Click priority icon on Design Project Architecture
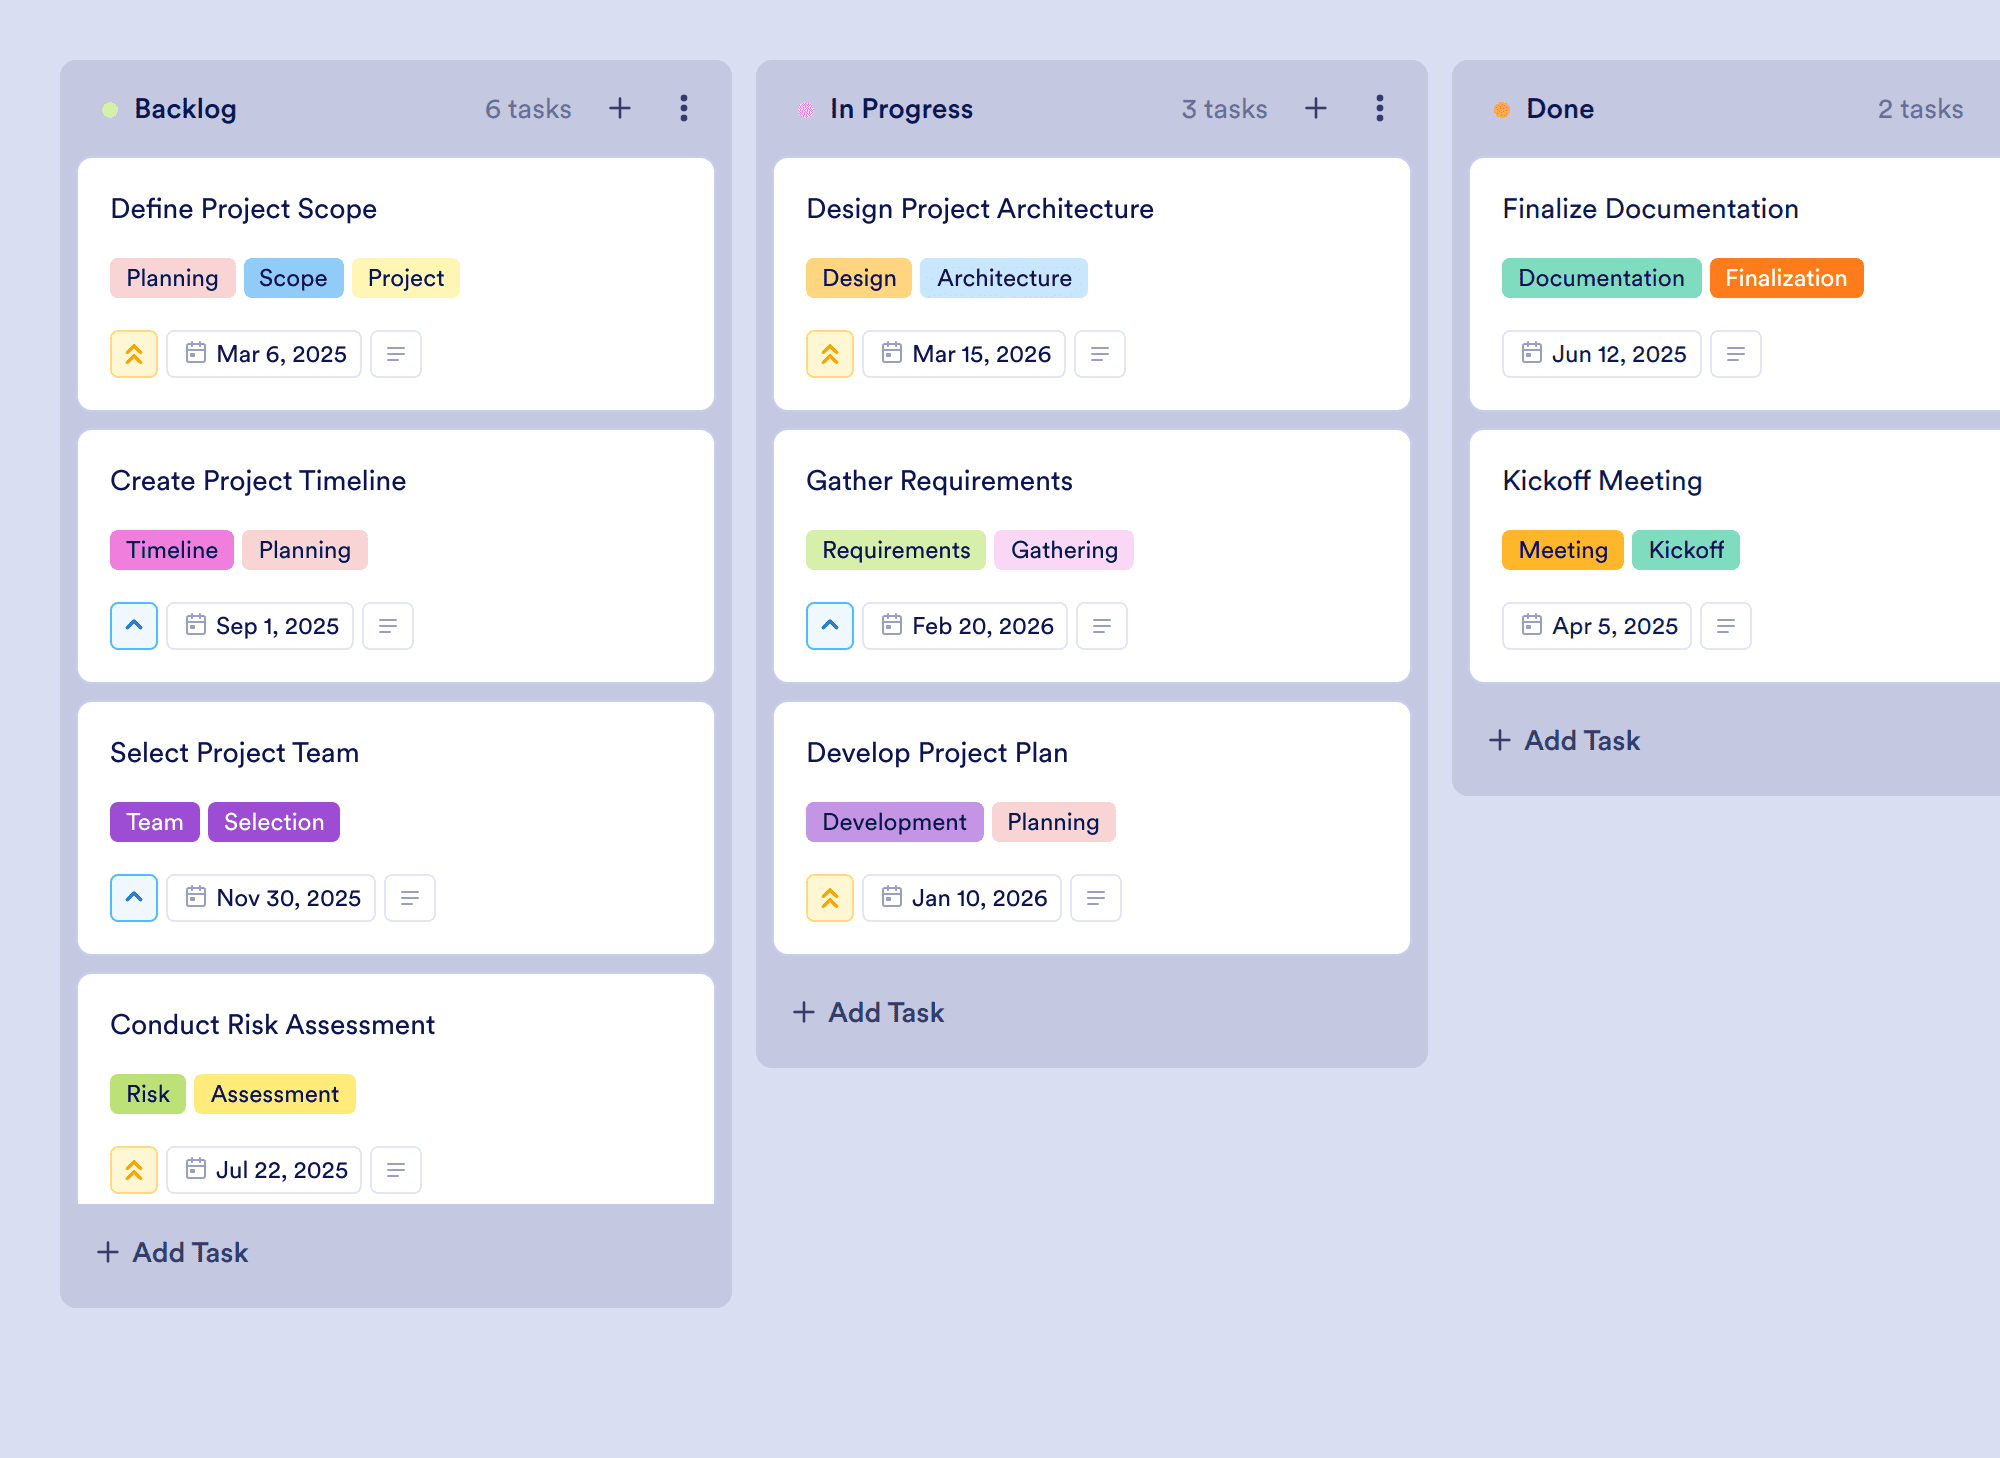Screen dimensions: 2000x1458 [830, 354]
